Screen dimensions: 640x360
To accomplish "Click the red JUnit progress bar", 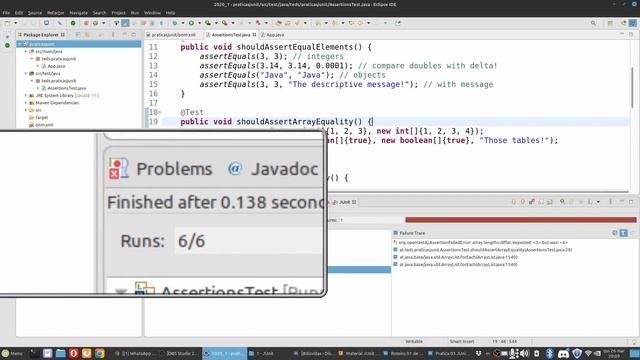I will tap(521, 220).
